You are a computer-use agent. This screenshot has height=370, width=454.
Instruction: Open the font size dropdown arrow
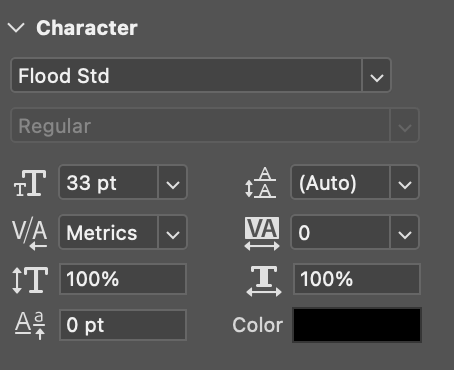pos(173,182)
